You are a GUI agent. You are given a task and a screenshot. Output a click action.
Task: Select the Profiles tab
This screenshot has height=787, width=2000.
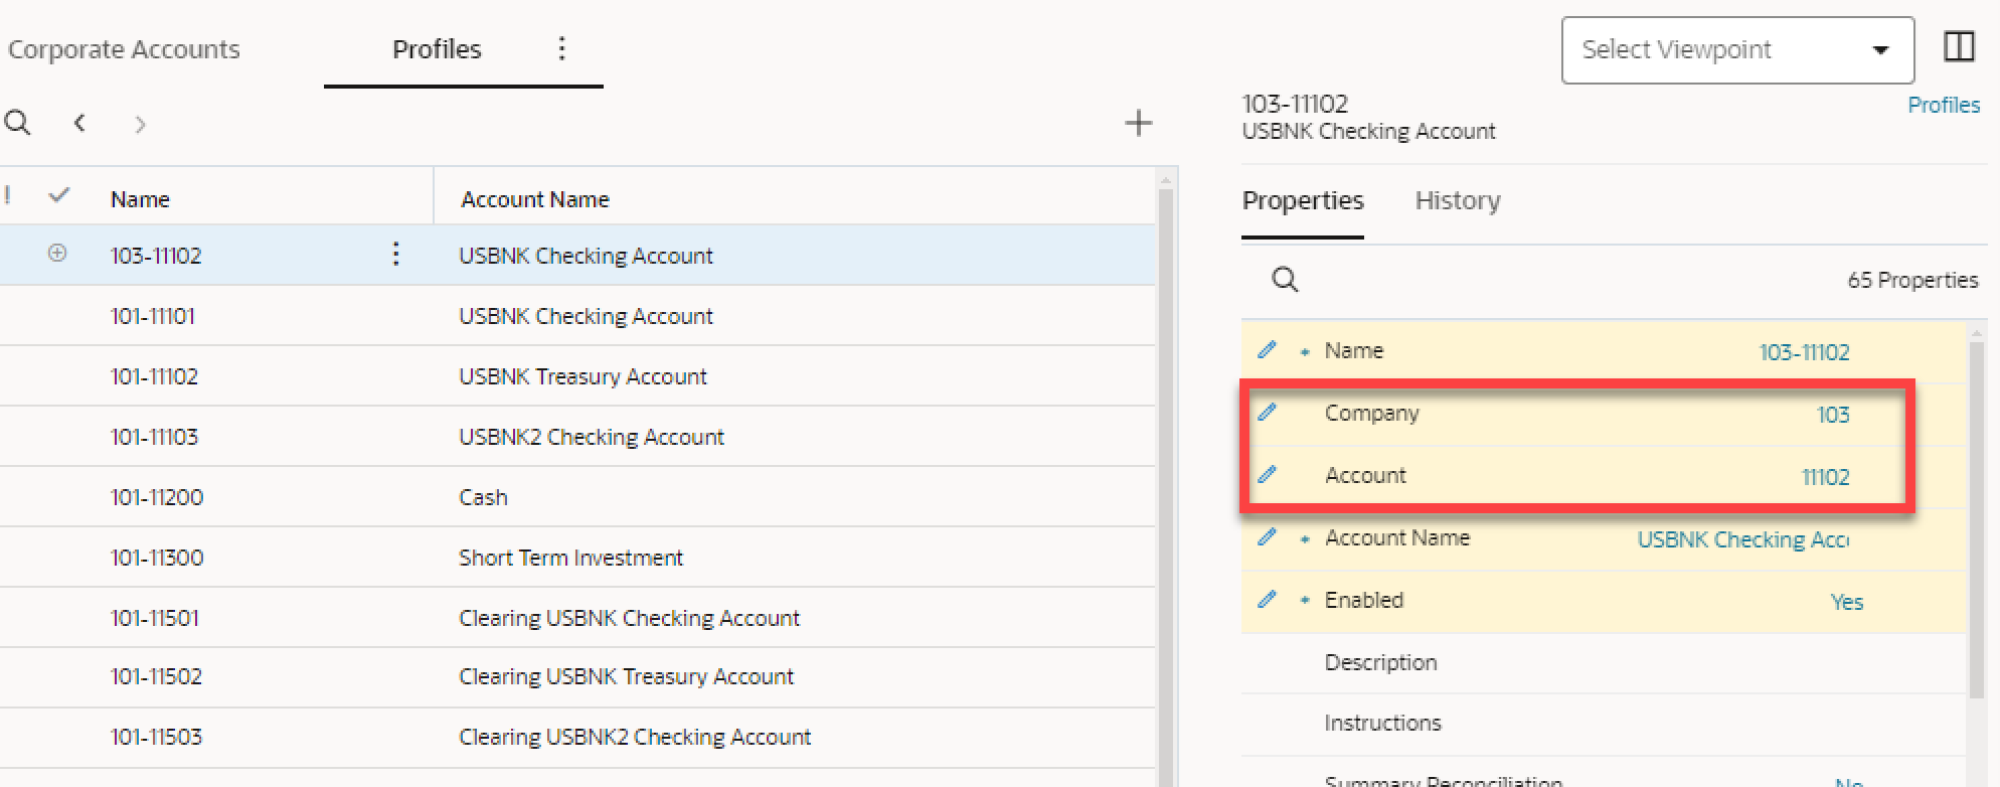point(437,49)
